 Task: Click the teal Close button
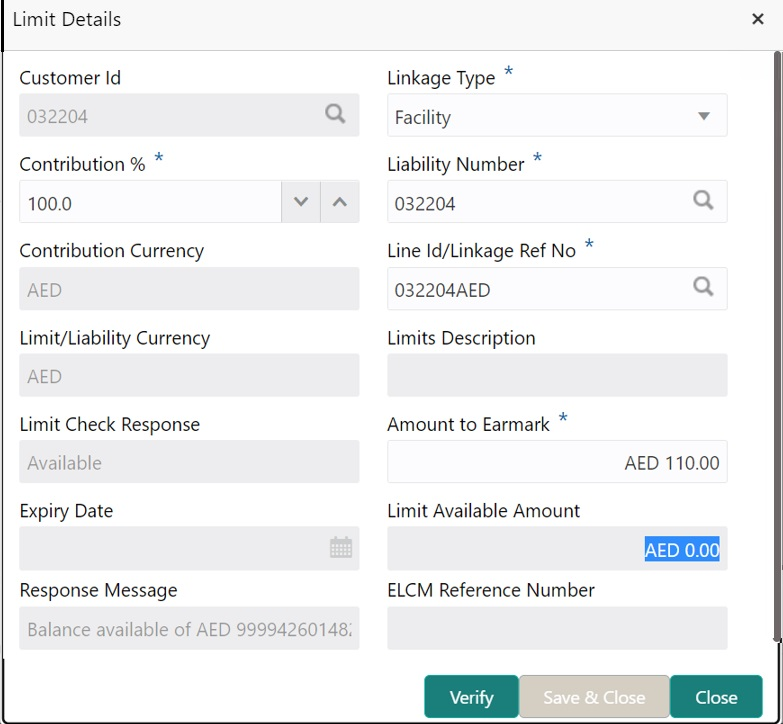point(716,697)
